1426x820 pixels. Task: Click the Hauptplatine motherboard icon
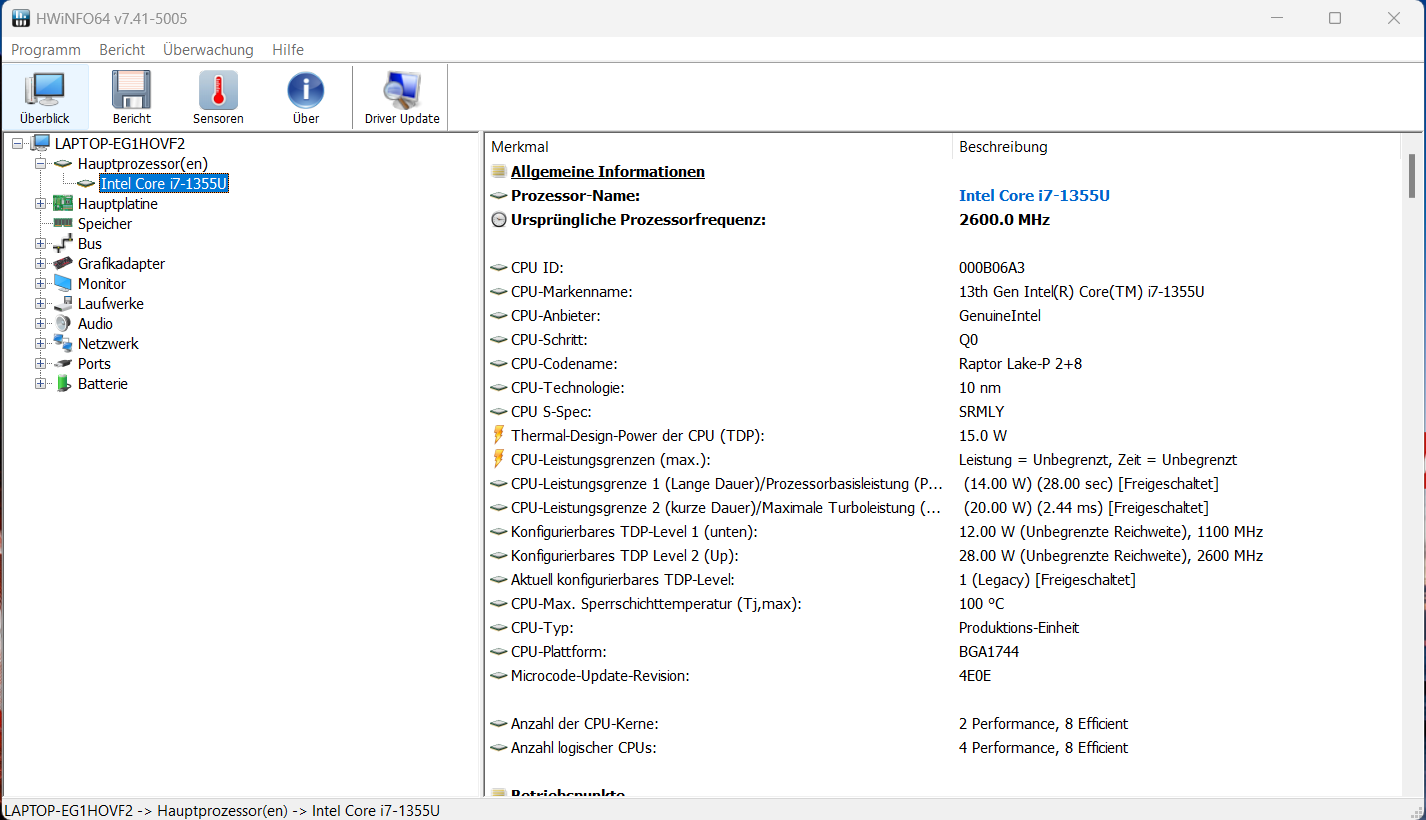(x=63, y=203)
